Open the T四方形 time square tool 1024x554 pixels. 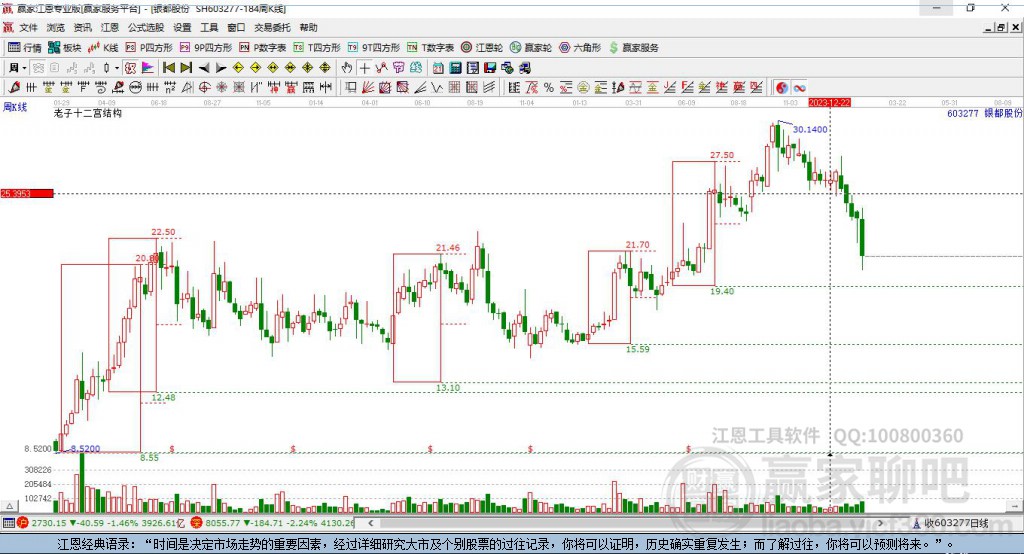[x=317, y=48]
